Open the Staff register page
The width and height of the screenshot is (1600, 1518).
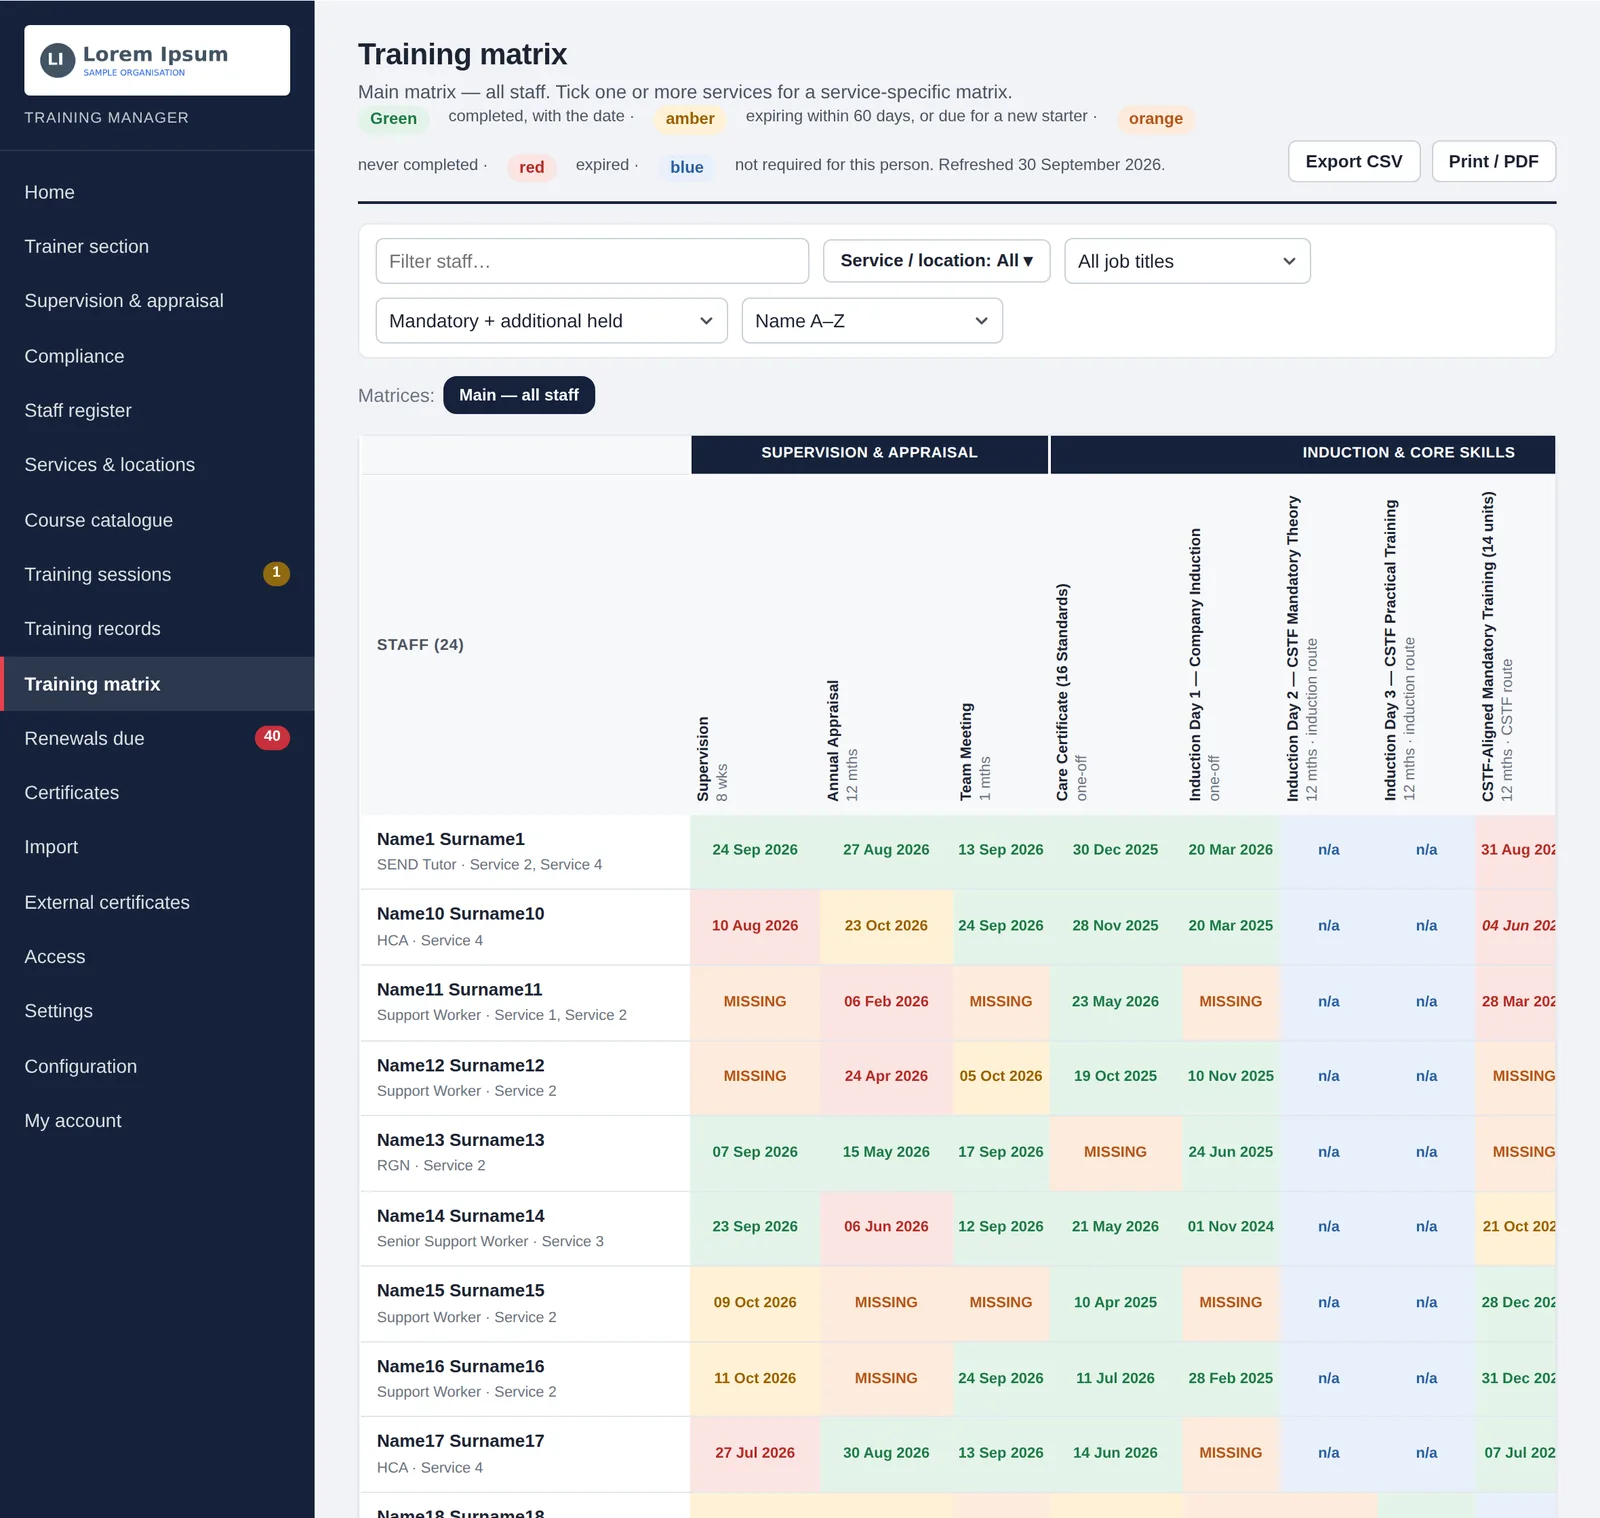point(157,410)
